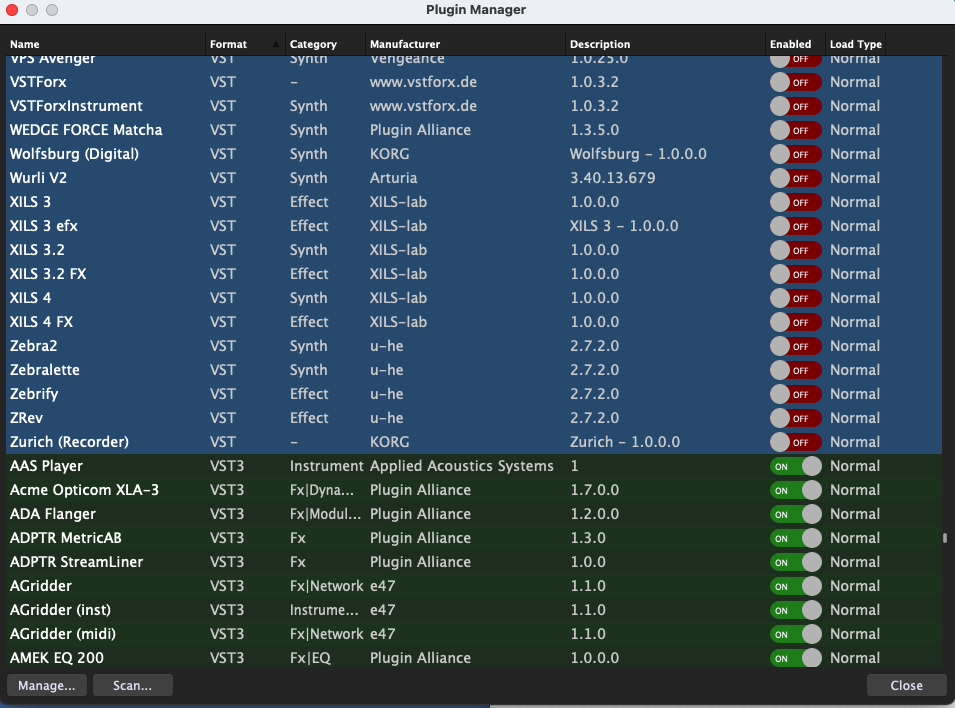Screen dimensions: 955x708
Task: Enable the ZRev plugin toggle
Action: [795, 418]
